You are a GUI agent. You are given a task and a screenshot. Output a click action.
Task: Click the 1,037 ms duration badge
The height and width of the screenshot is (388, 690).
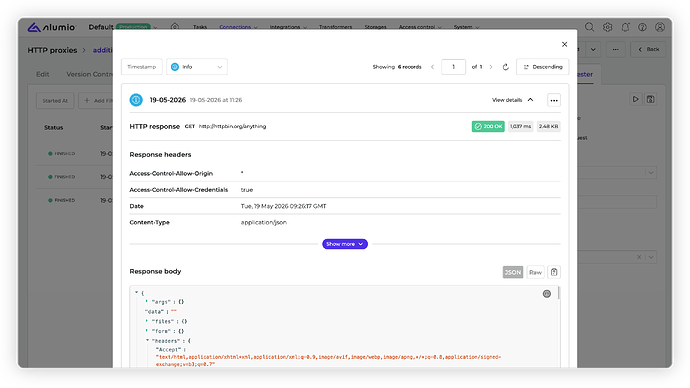[521, 126]
